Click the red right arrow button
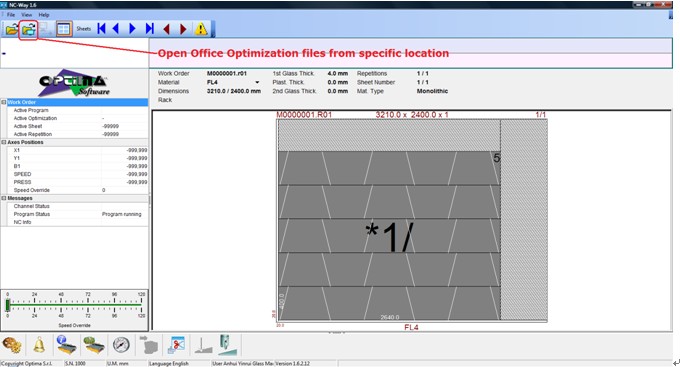Image resolution: width=680 pixels, height=367 pixels. (183, 29)
